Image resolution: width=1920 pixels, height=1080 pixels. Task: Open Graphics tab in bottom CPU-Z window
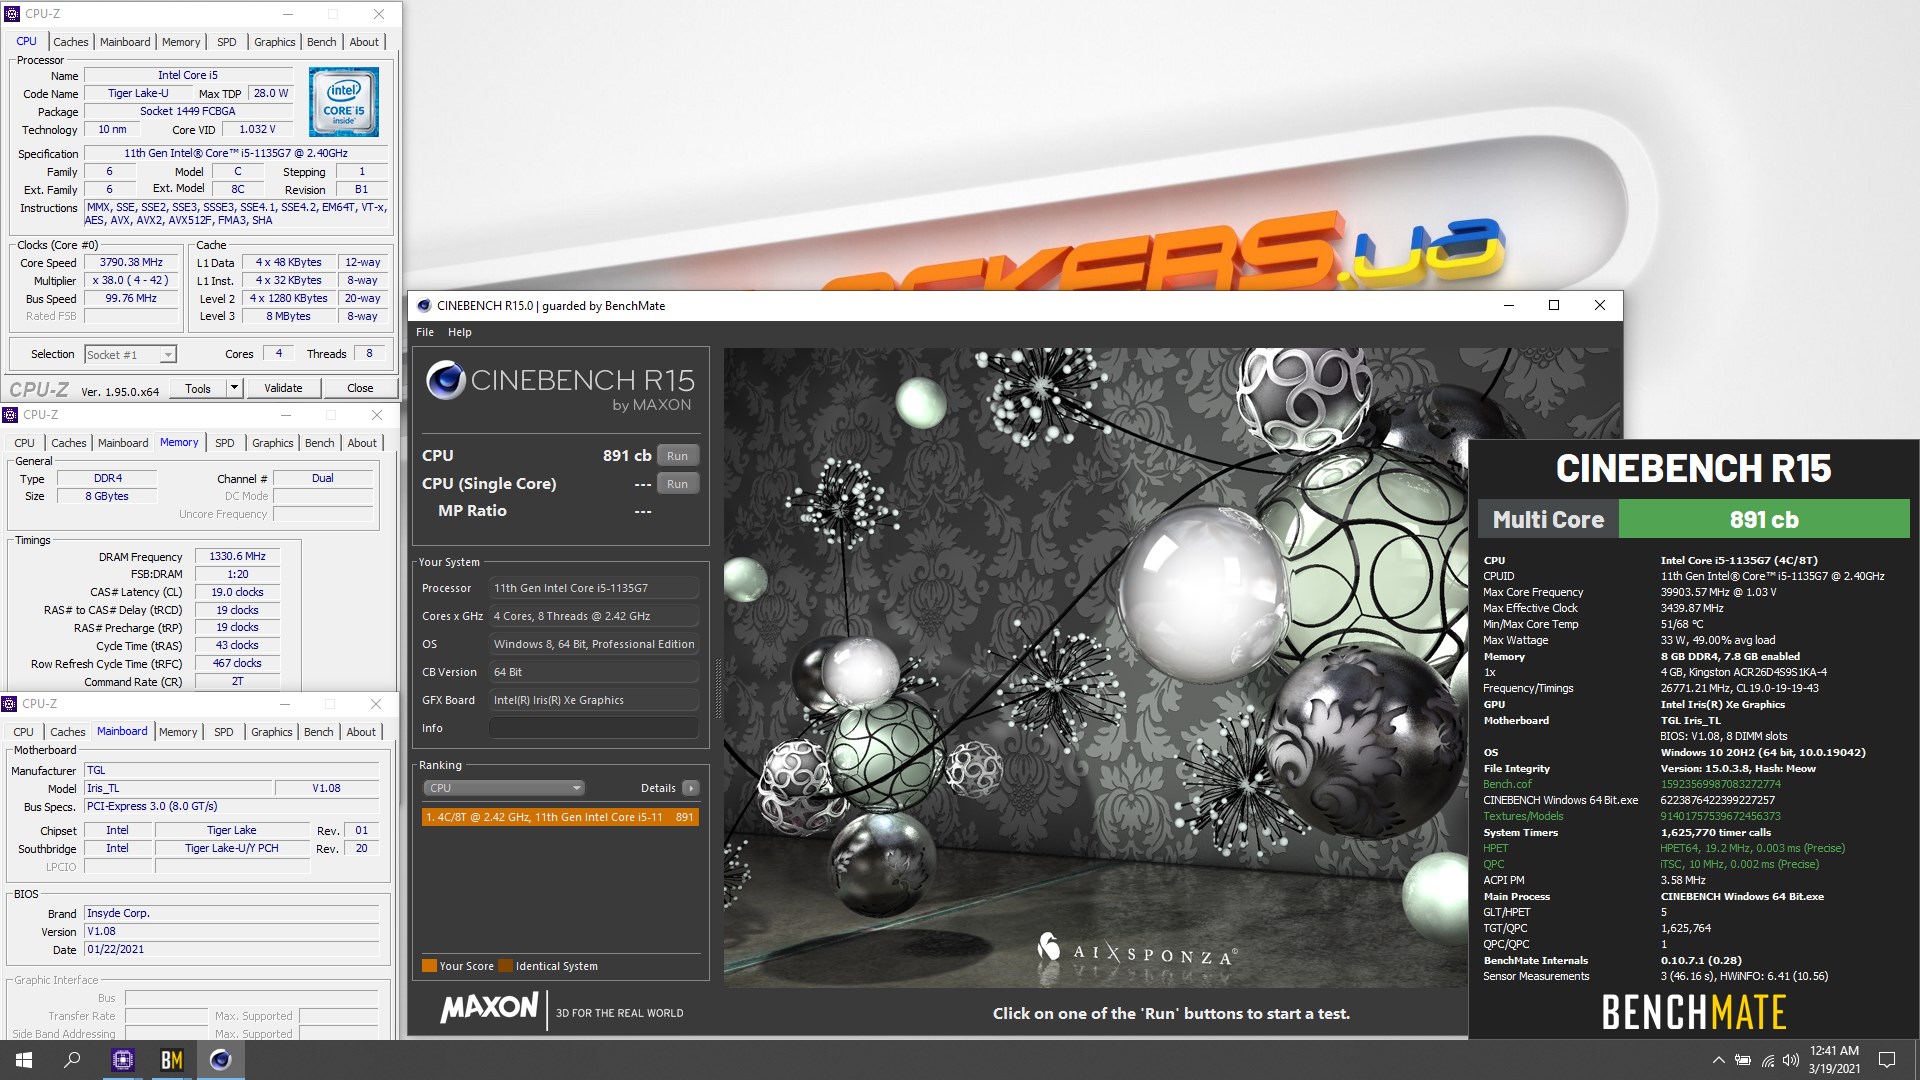(272, 732)
